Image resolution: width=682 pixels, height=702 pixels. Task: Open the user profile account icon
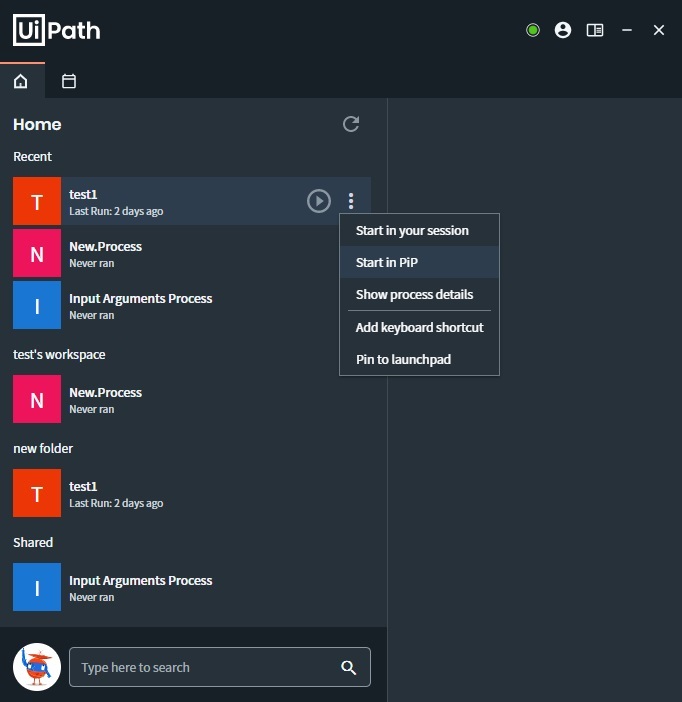click(563, 30)
